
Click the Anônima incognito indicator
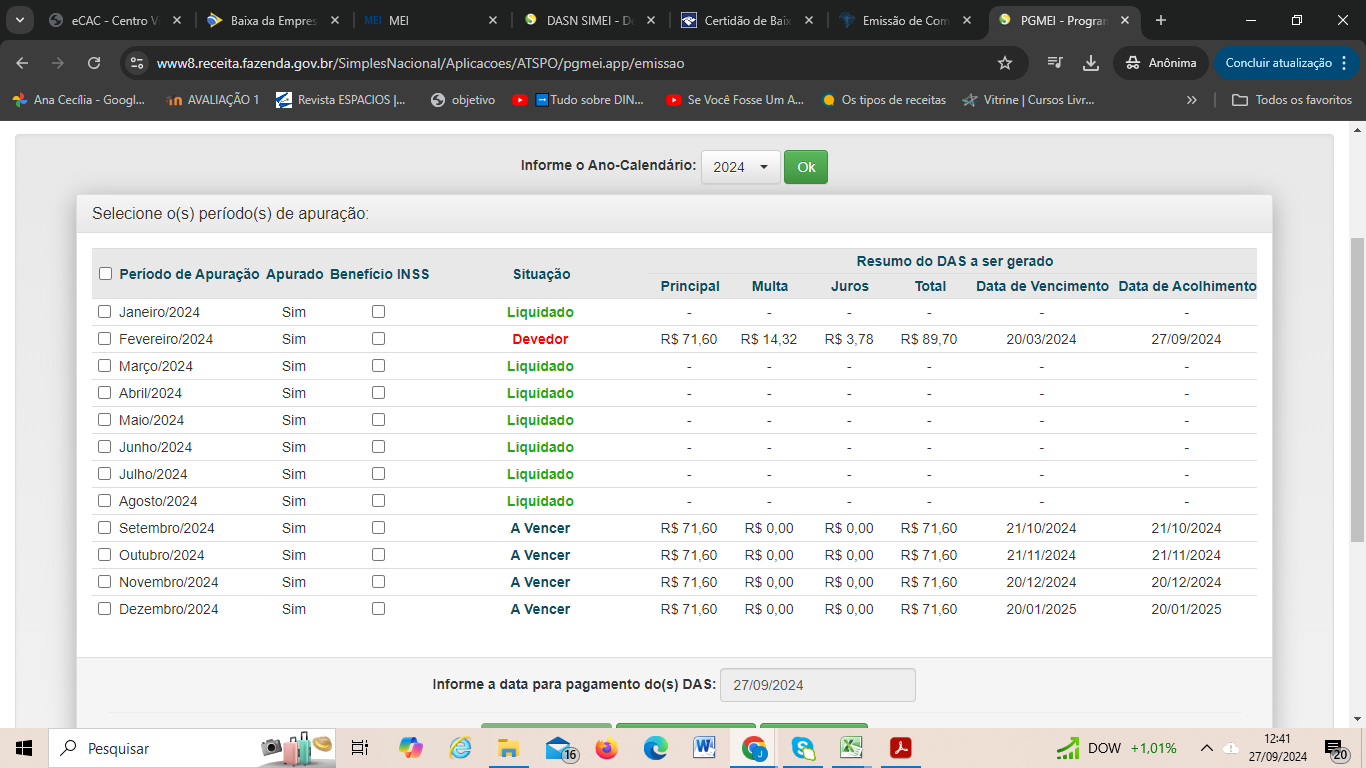click(1160, 63)
